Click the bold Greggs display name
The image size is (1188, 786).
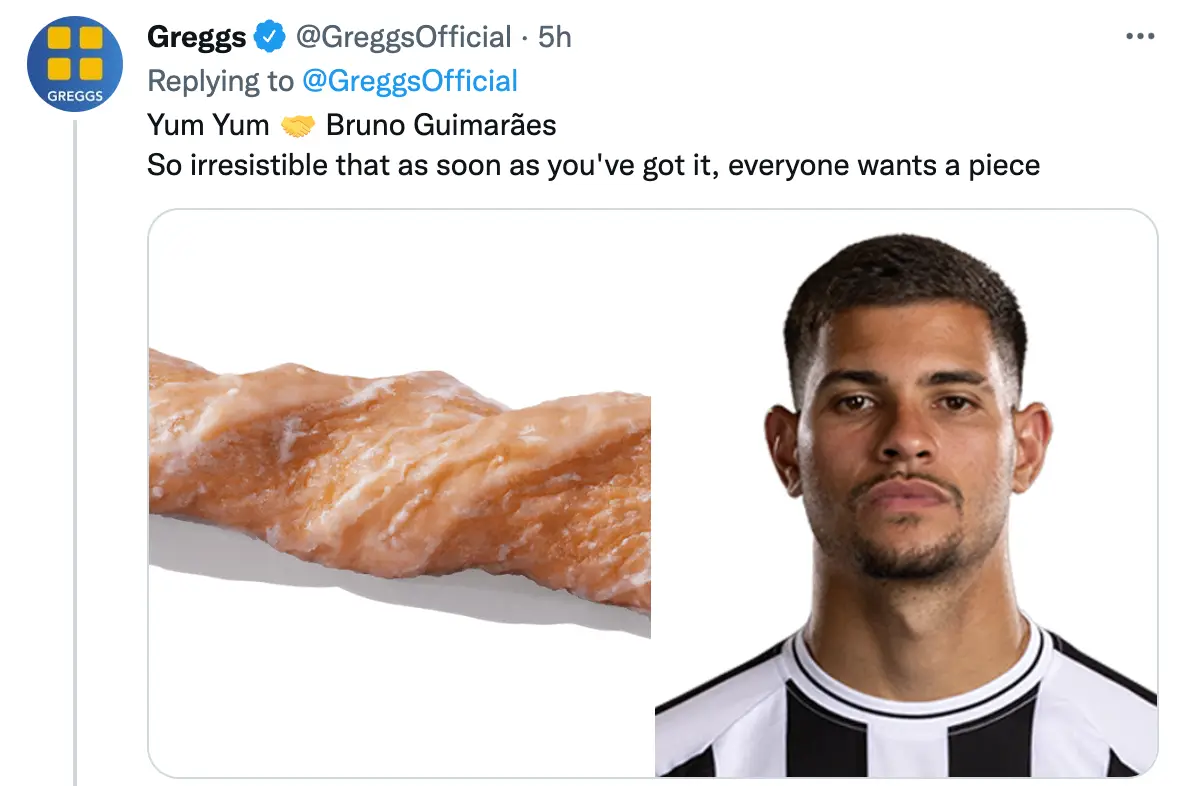coord(196,38)
